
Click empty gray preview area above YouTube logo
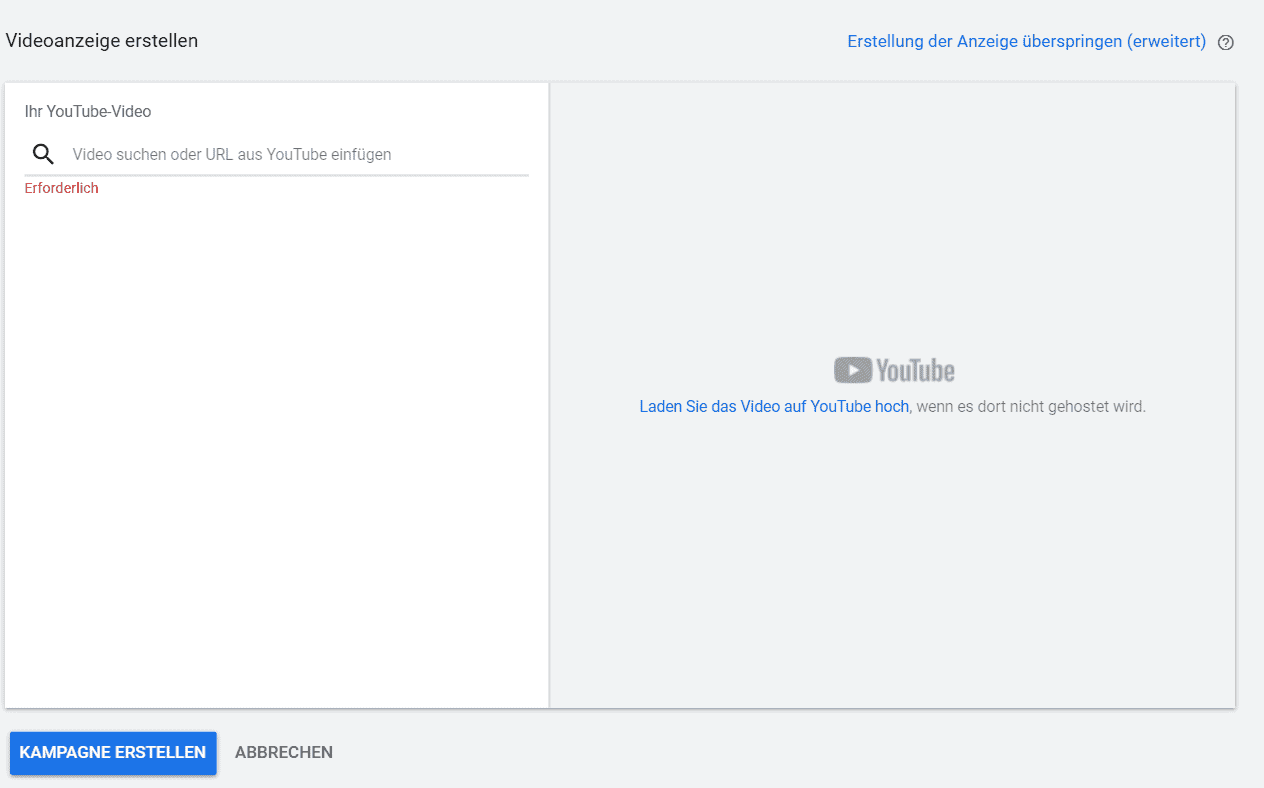(892, 220)
